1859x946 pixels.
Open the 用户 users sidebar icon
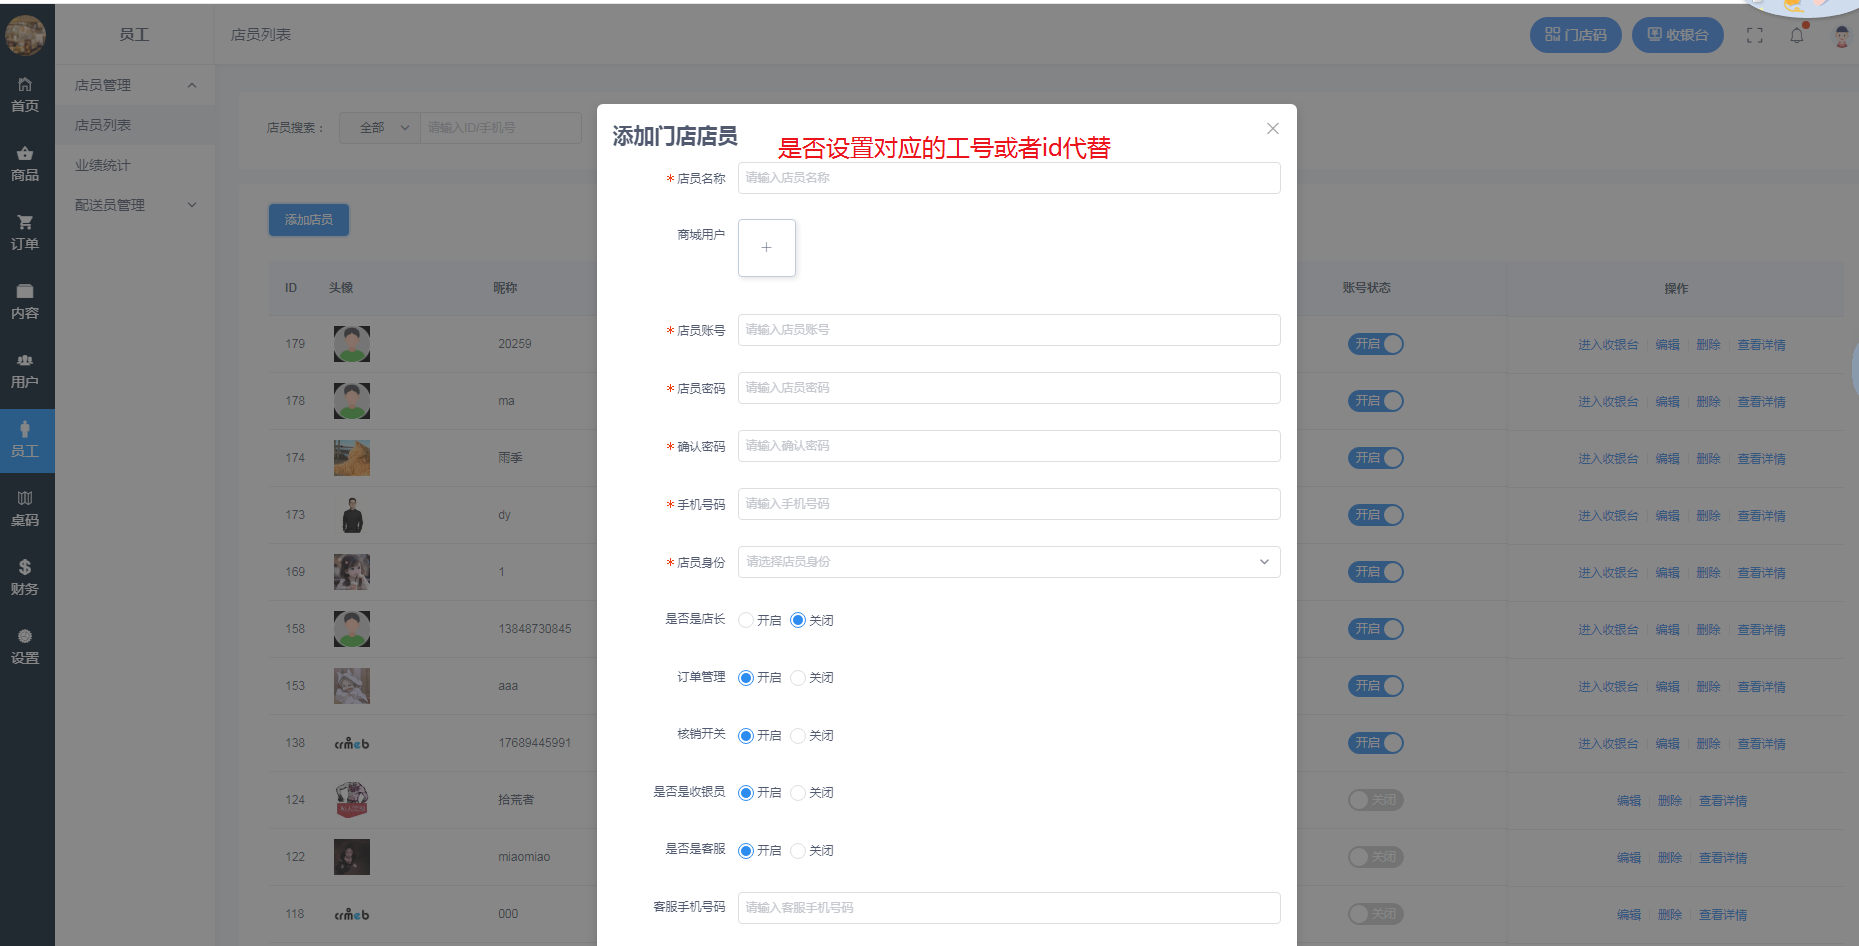[25, 371]
